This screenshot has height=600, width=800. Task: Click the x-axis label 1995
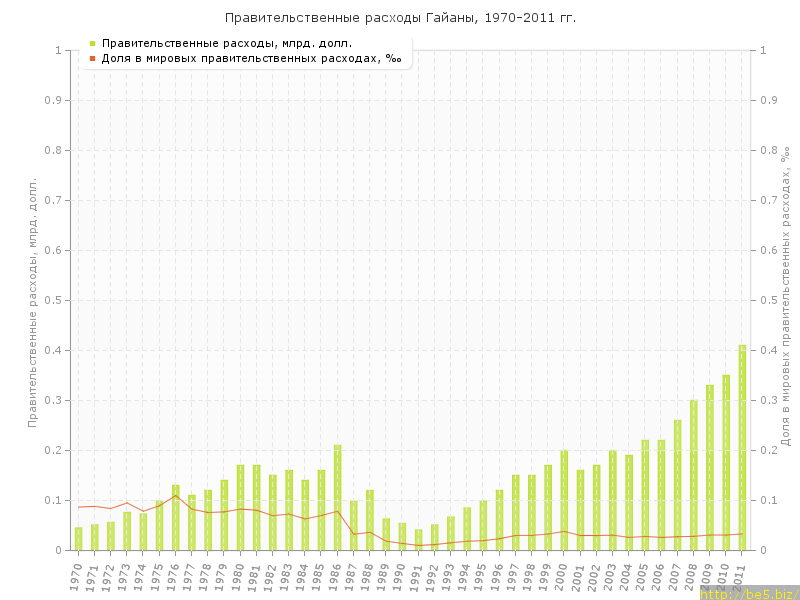[x=482, y=576]
